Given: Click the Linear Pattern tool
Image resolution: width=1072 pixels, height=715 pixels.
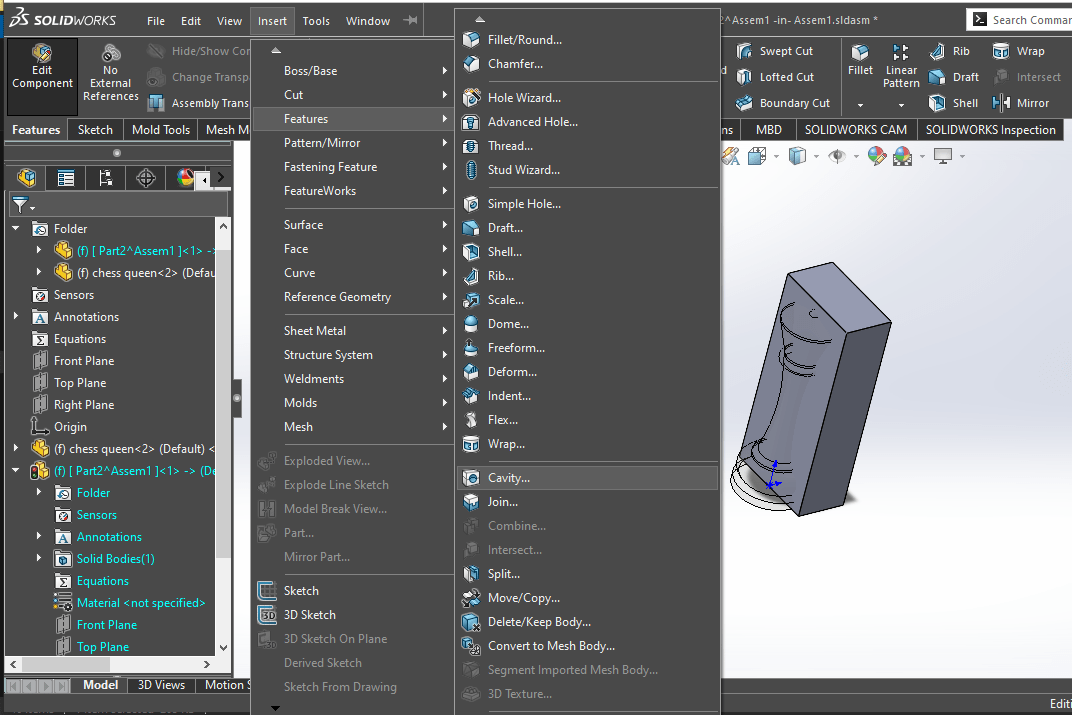Looking at the screenshot, I should [901, 66].
